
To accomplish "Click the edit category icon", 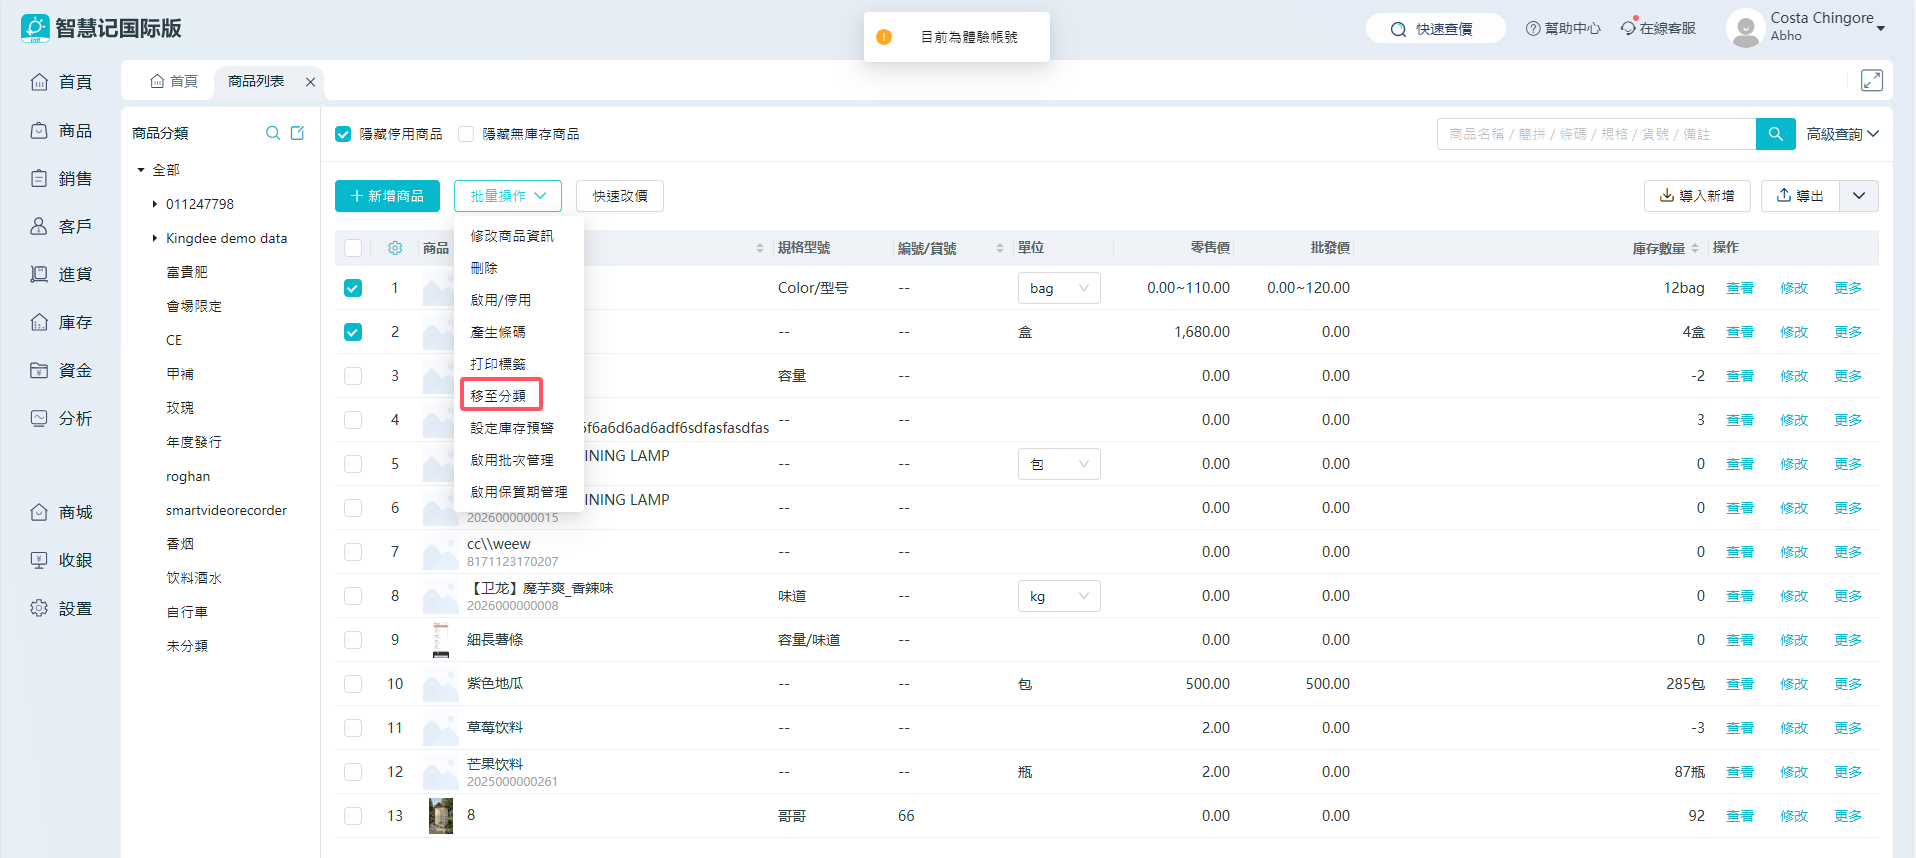I will point(297,133).
